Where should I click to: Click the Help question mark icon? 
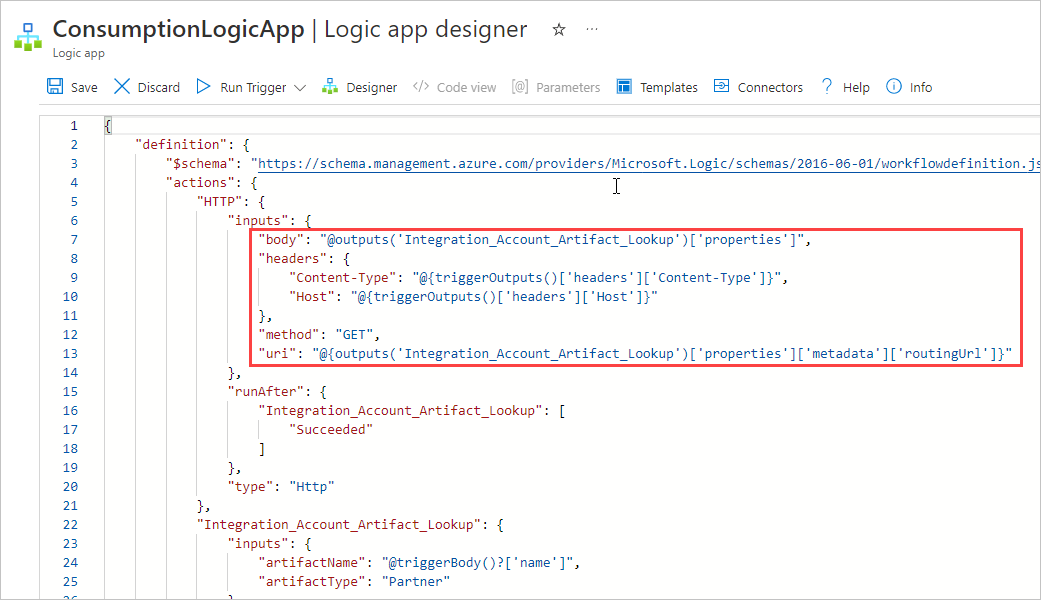pyautogui.click(x=827, y=86)
